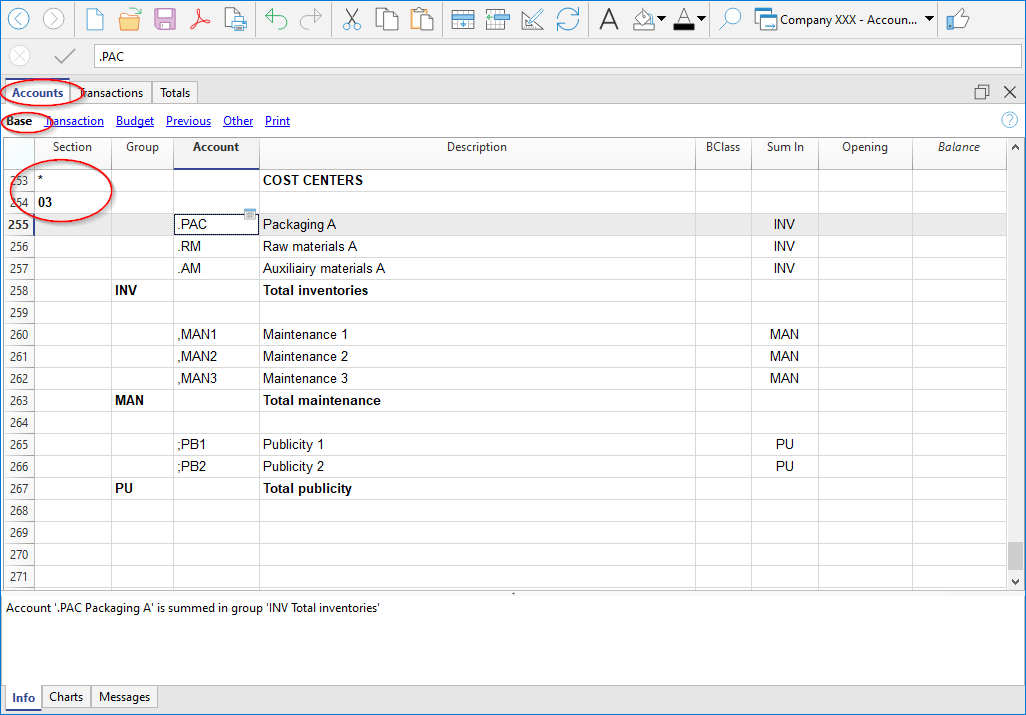Switch to the Totals tab
This screenshot has width=1026, height=715.
[175, 93]
